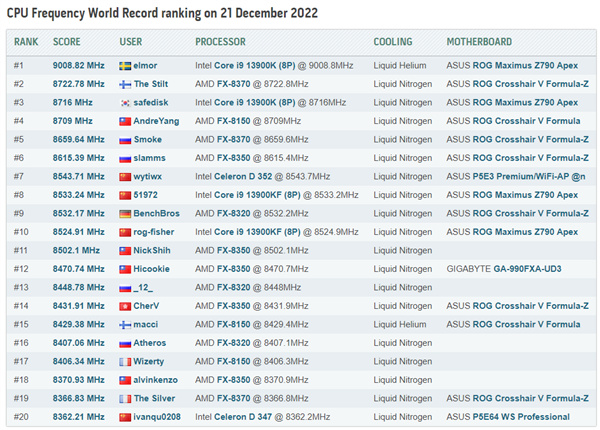Click the 8543.71 MHz score
This screenshot has height=430, width=600.
coord(78,176)
